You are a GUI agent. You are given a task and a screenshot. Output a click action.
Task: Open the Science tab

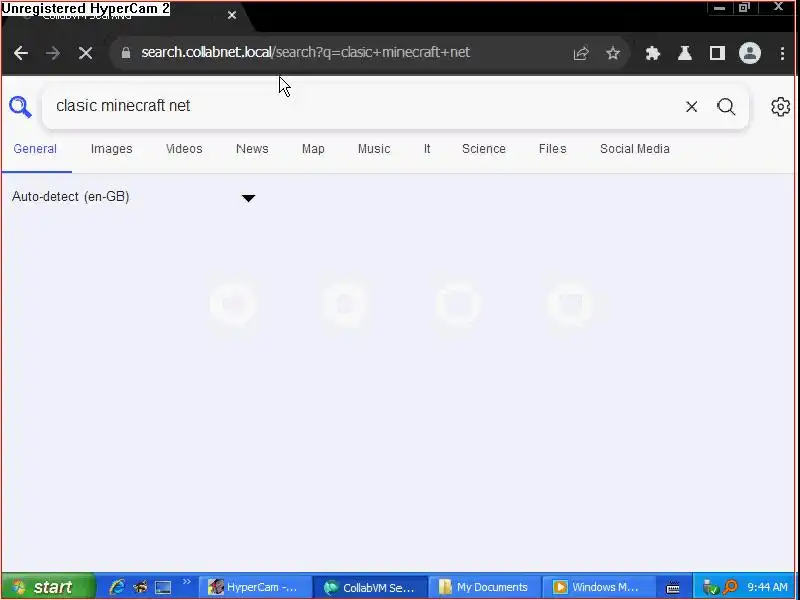tap(484, 149)
